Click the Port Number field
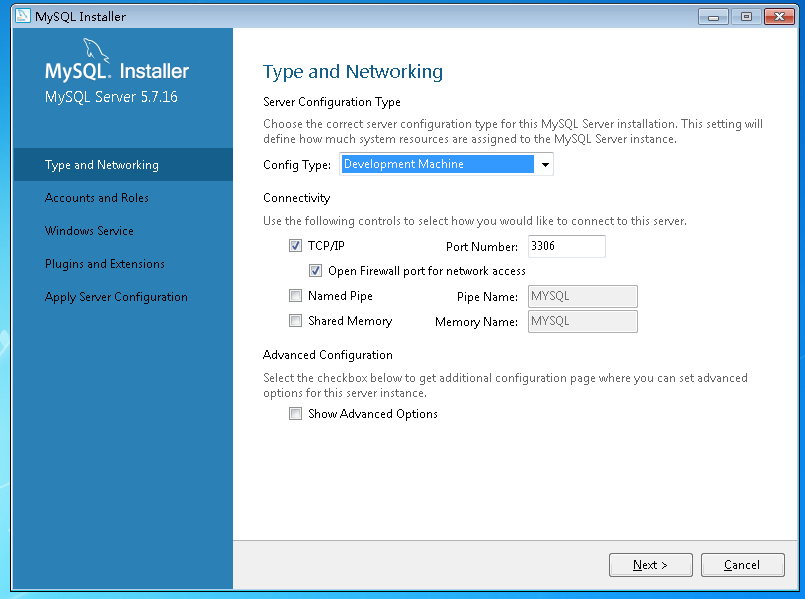805x599 pixels. (567, 246)
